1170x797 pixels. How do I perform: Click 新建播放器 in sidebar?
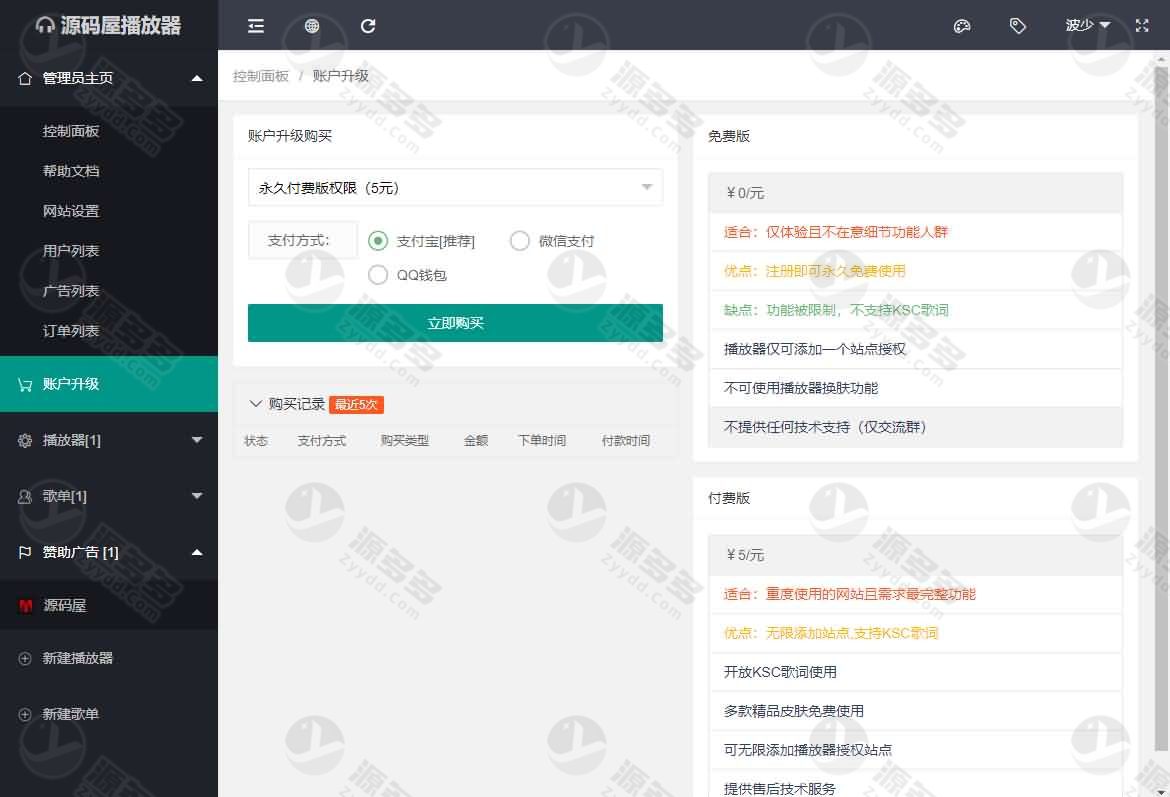(x=78, y=658)
